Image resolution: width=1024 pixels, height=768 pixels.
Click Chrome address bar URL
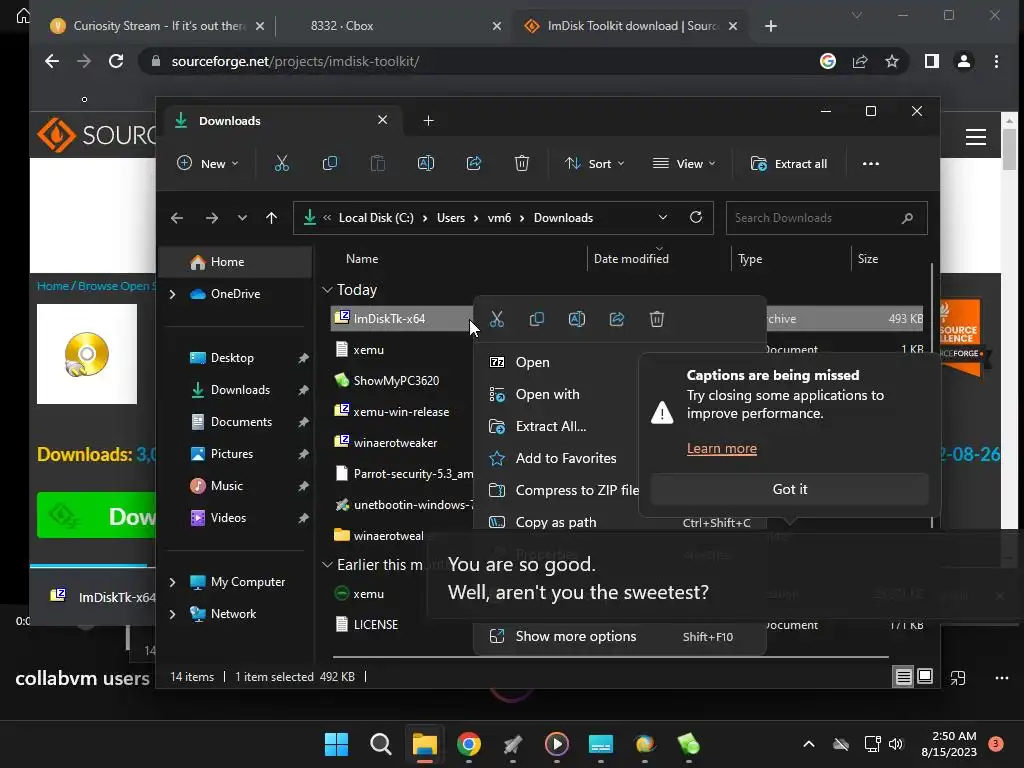295,61
